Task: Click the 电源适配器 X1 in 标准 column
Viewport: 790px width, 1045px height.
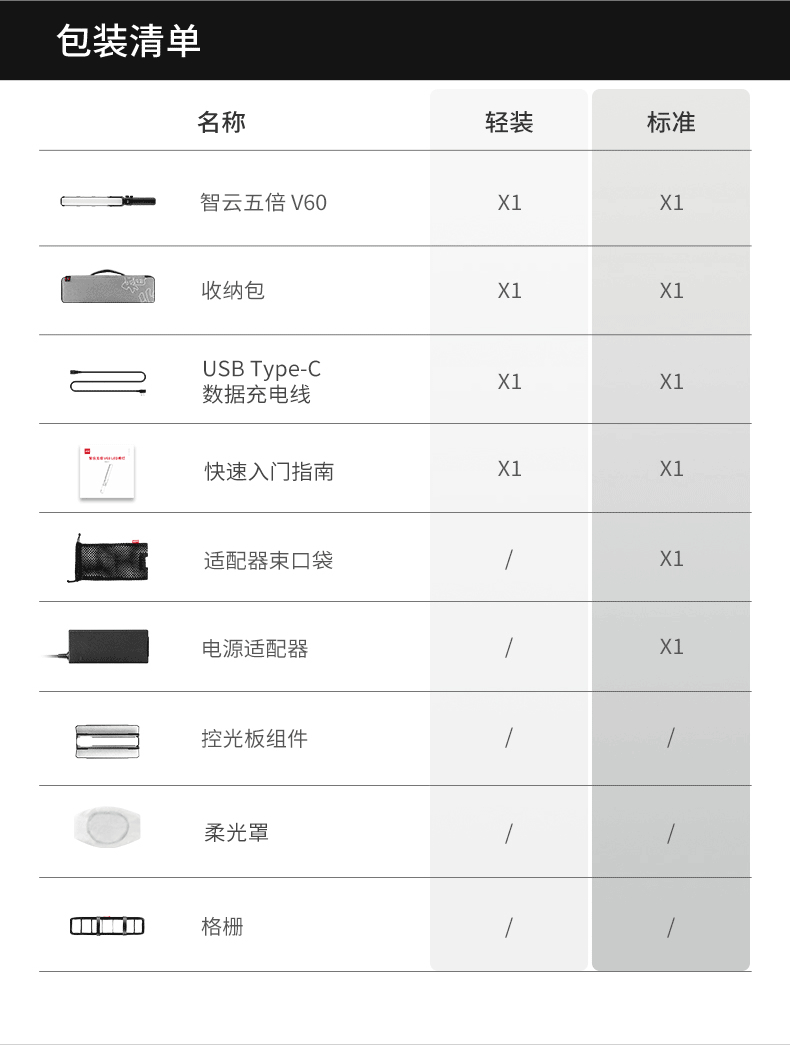Action: [671, 646]
